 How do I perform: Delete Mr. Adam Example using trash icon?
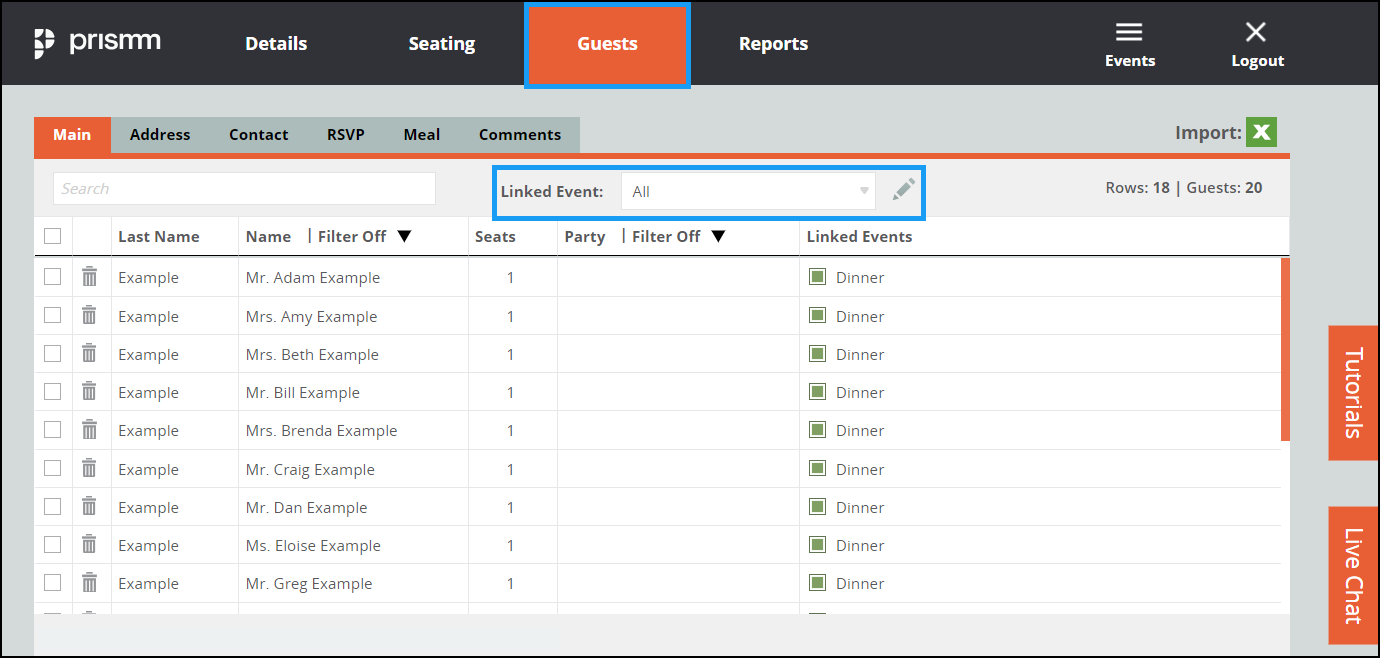click(89, 277)
